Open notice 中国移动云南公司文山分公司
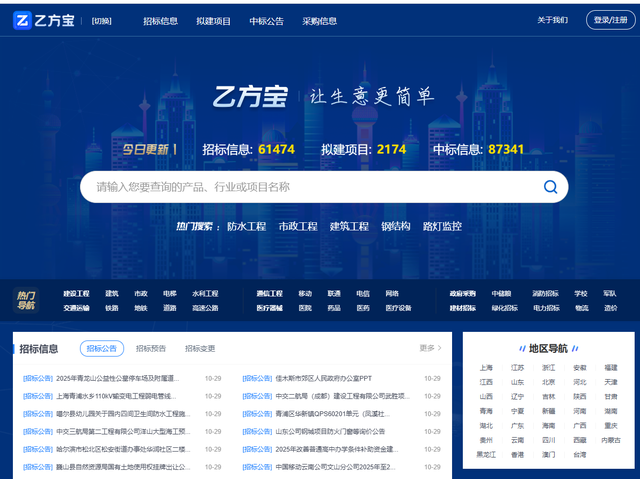The height and width of the screenshot is (479, 640). coord(336,467)
